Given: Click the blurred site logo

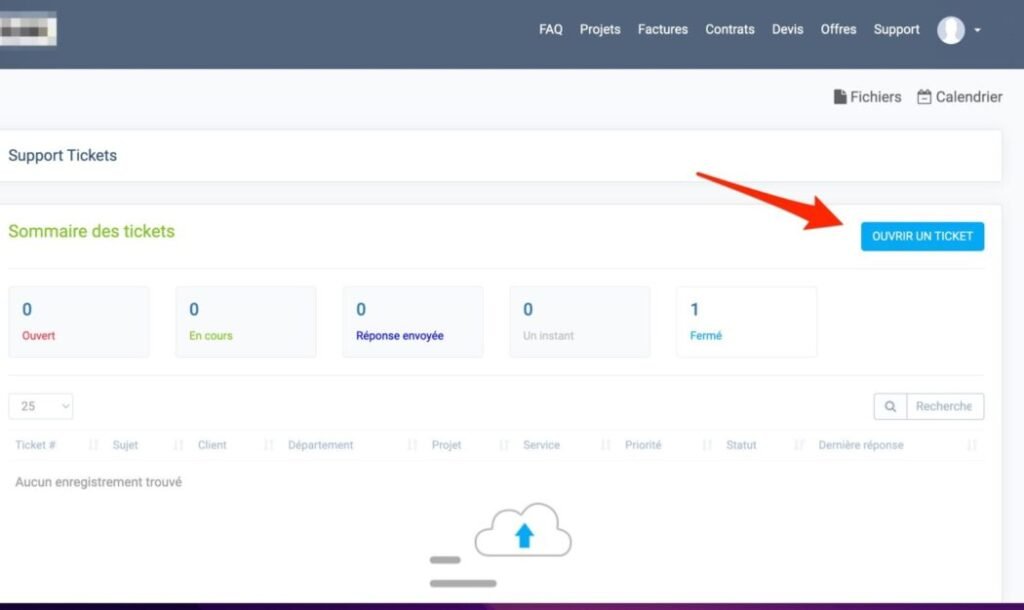Looking at the screenshot, I should [27, 29].
